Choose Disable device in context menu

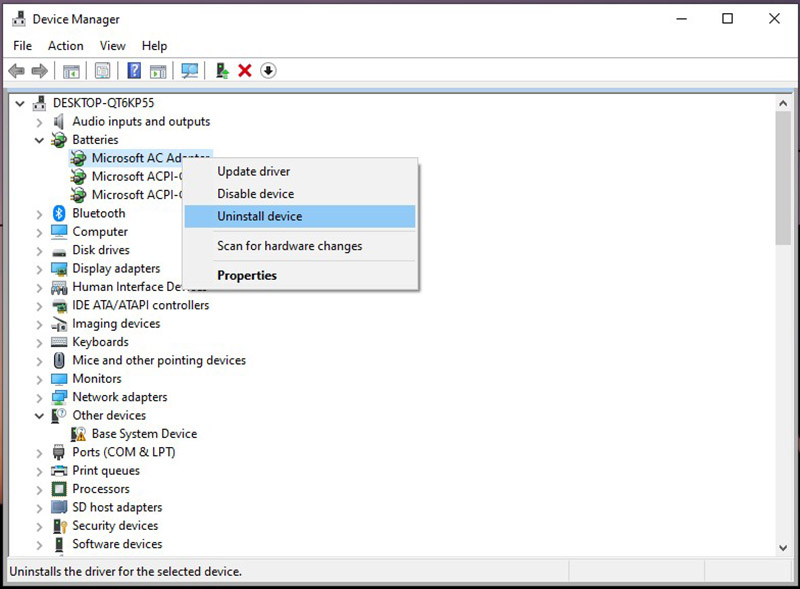(x=300, y=194)
